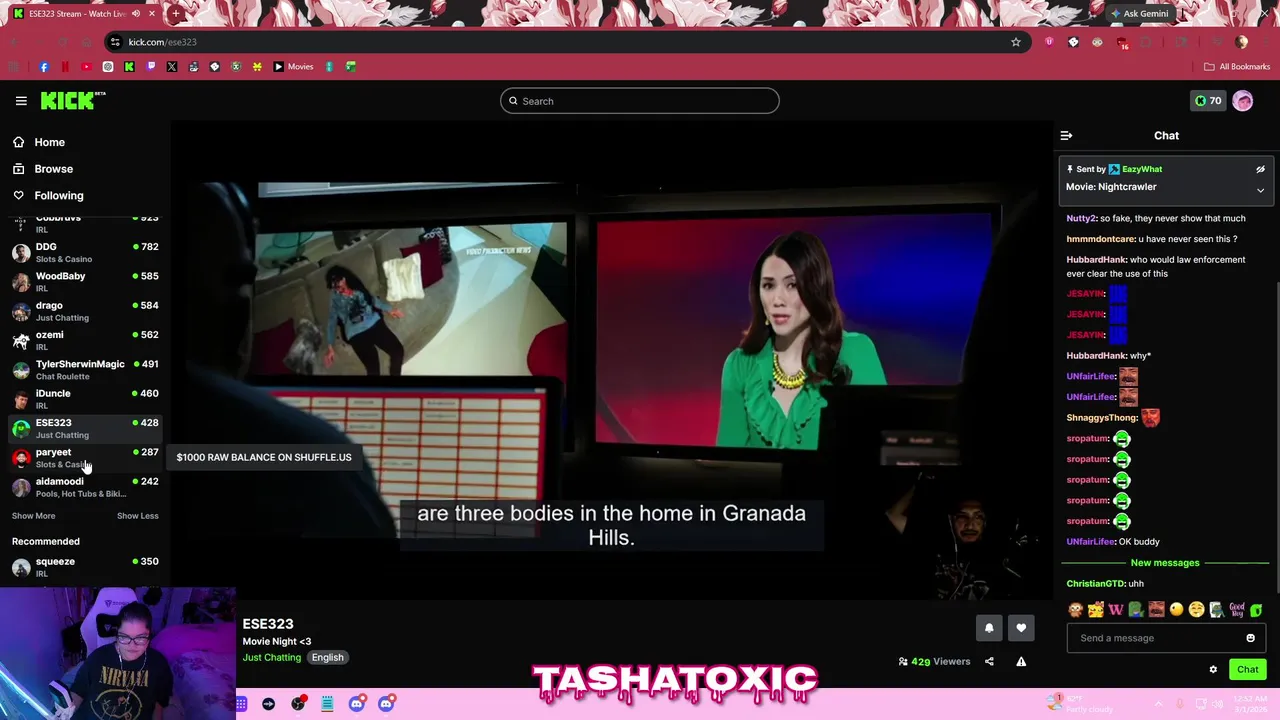Click the Just Chatting category link
This screenshot has height=720, width=1280.
[x=272, y=658]
